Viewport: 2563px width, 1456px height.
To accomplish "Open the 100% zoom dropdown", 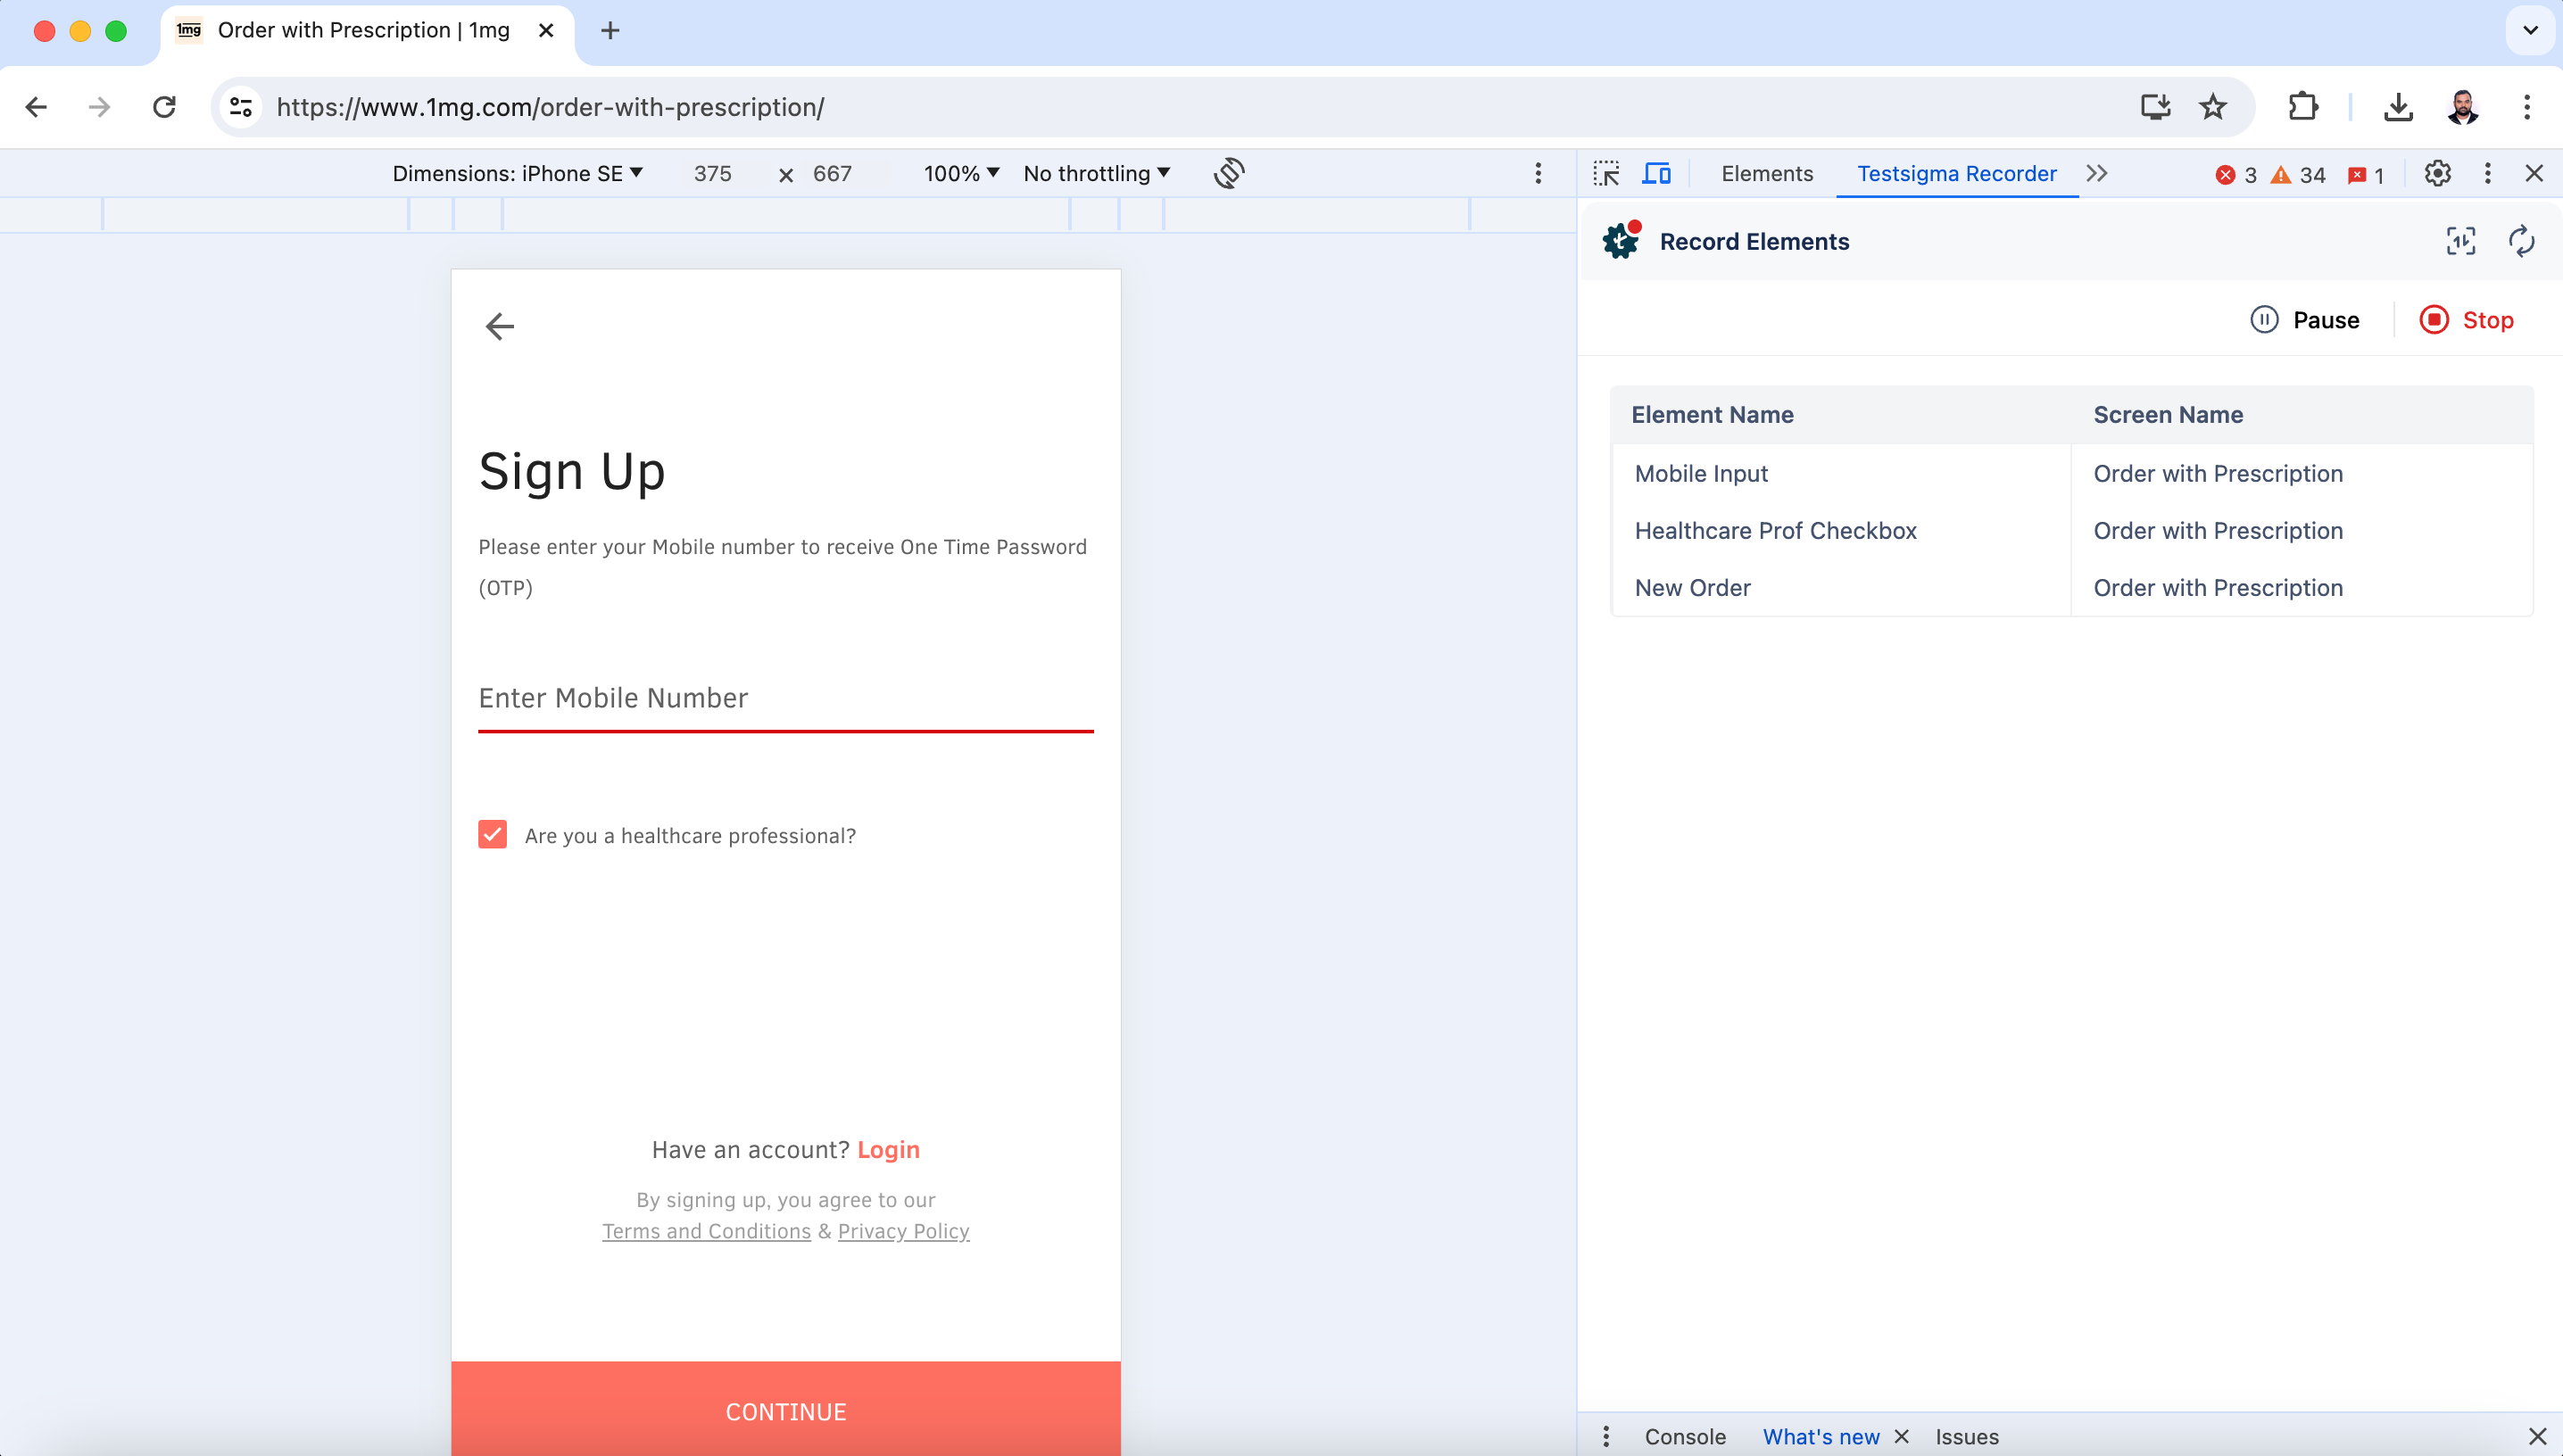I will pyautogui.click(x=961, y=173).
